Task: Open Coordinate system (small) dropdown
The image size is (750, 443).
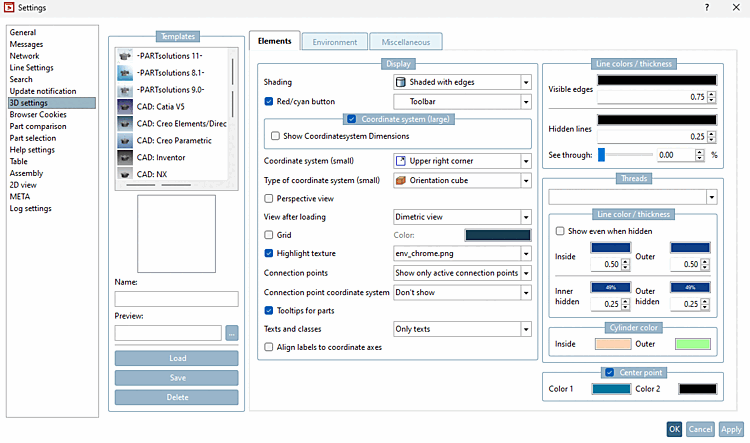Action: (x=462, y=161)
